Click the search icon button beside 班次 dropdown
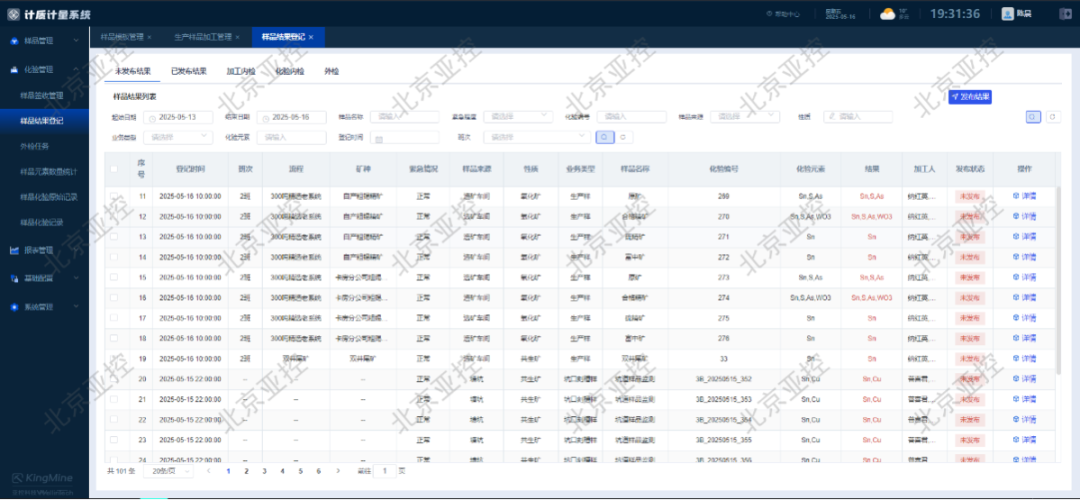1080x500 pixels. (603, 137)
